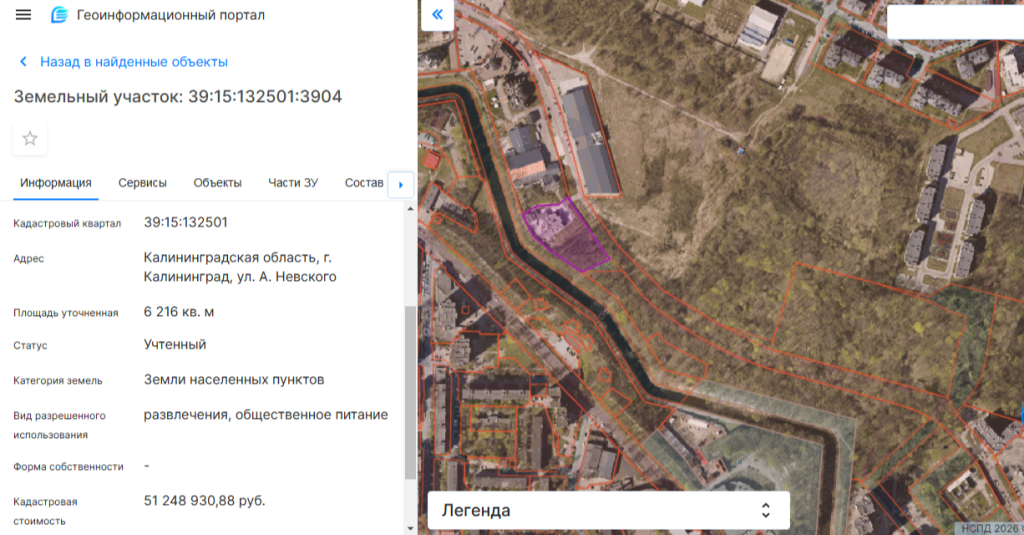
Task: Switch to the Сервисы tab
Action: (x=142, y=183)
